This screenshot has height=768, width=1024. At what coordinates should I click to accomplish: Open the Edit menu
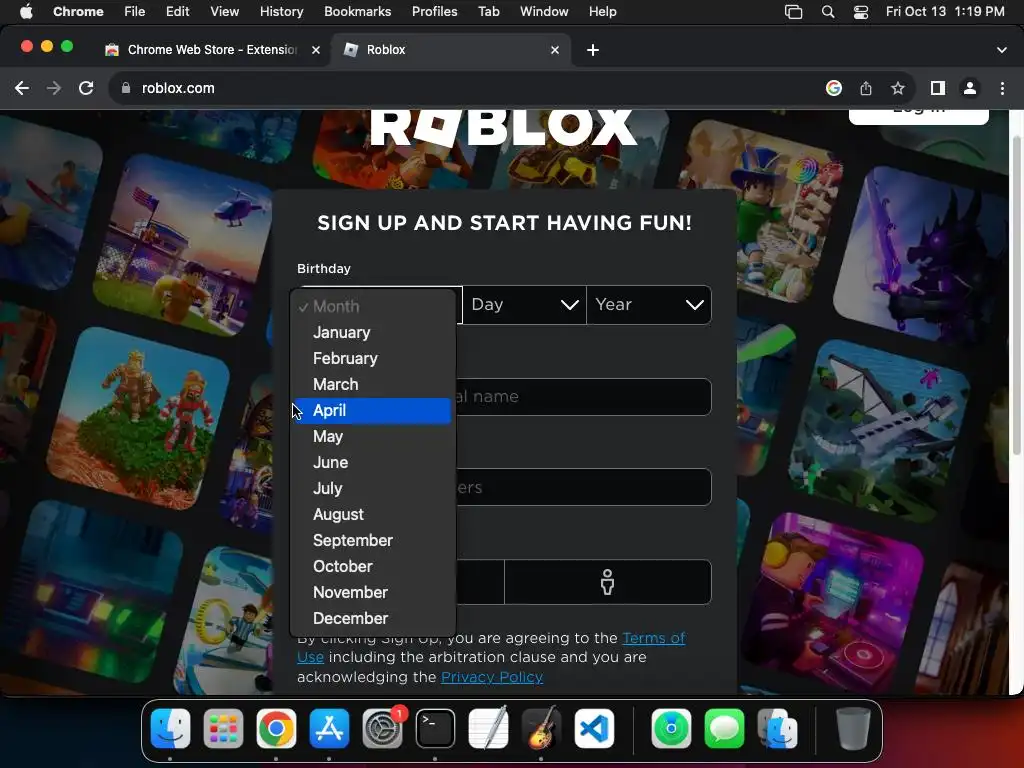pyautogui.click(x=178, y=12)
